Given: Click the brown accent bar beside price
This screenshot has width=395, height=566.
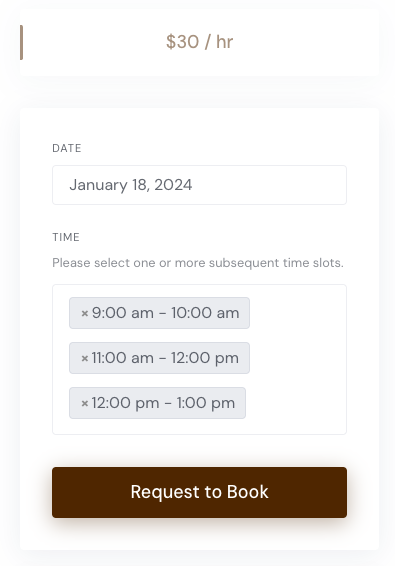Looking at the screenshot, I should click(21, 42).
